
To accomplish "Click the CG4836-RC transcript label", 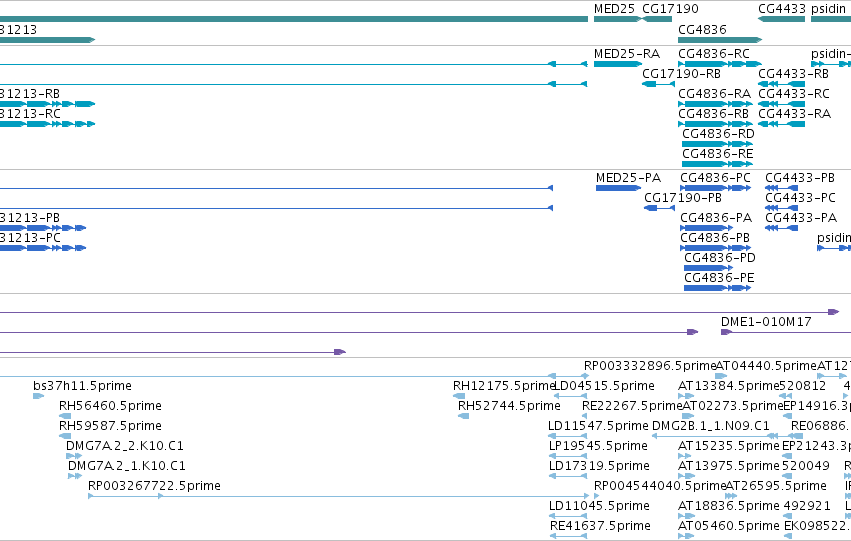I will (x=714, y=54).
